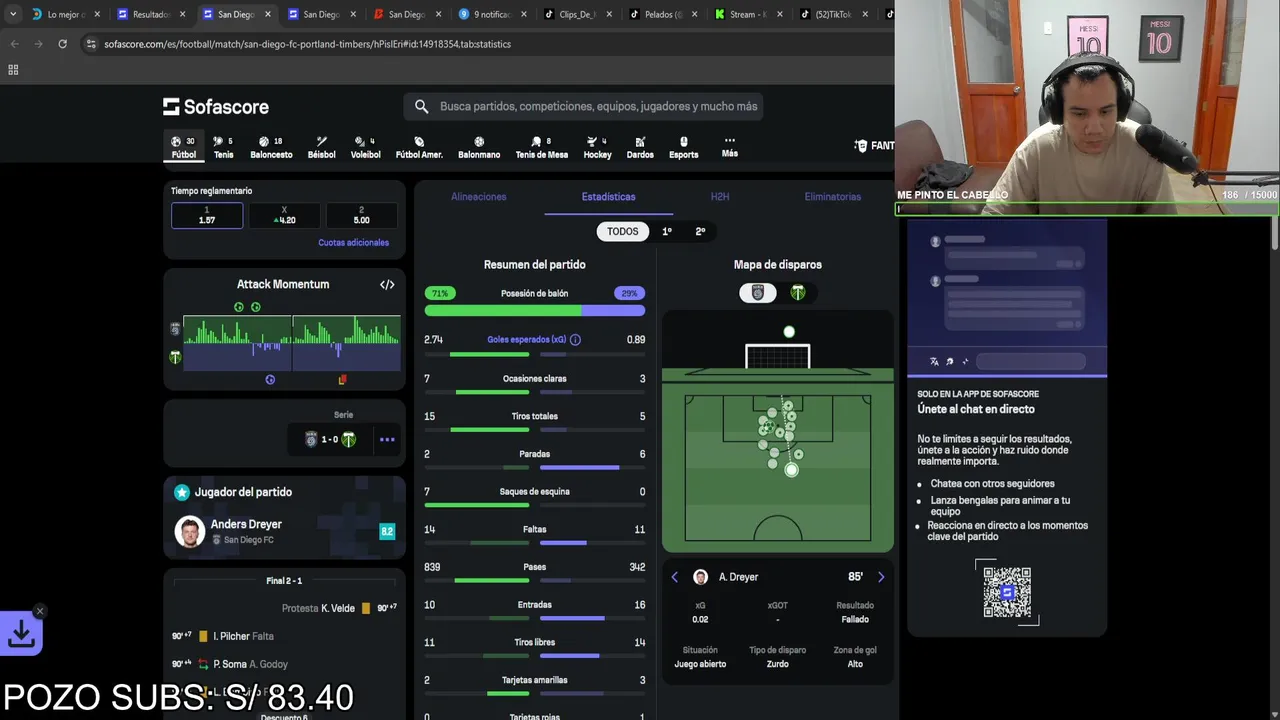Open the Balonmano sport category

coord(479,147)
